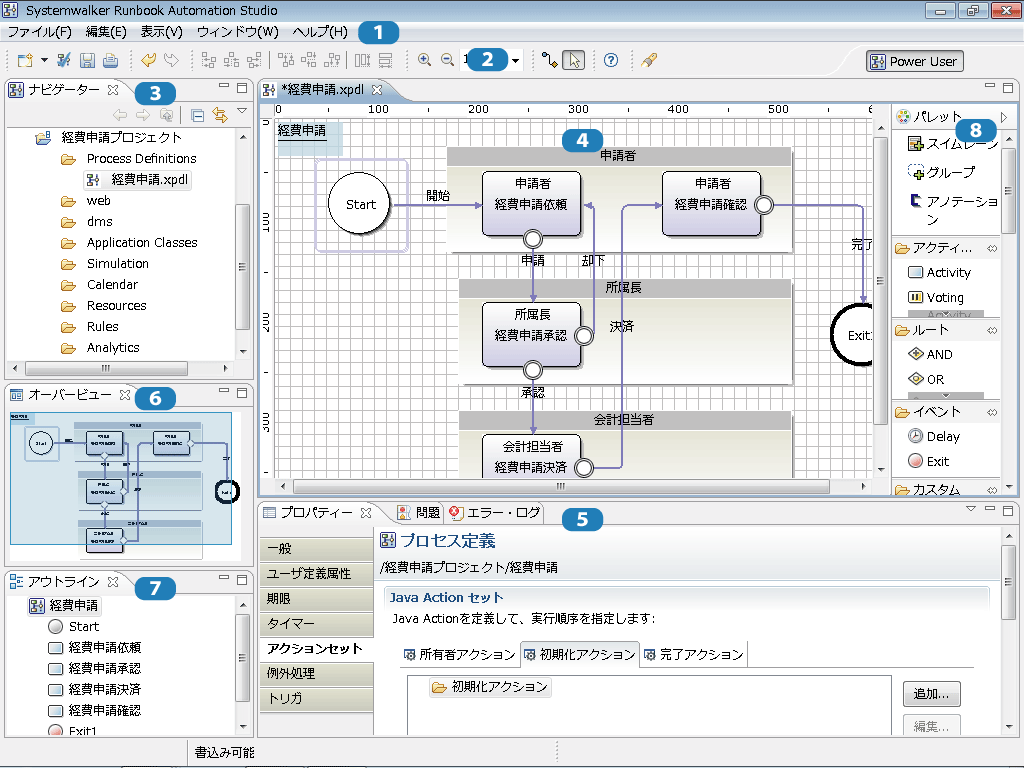Select the 一般 properties section
This screenshot has width=1024, height=768.
click(x=316, y=549)
